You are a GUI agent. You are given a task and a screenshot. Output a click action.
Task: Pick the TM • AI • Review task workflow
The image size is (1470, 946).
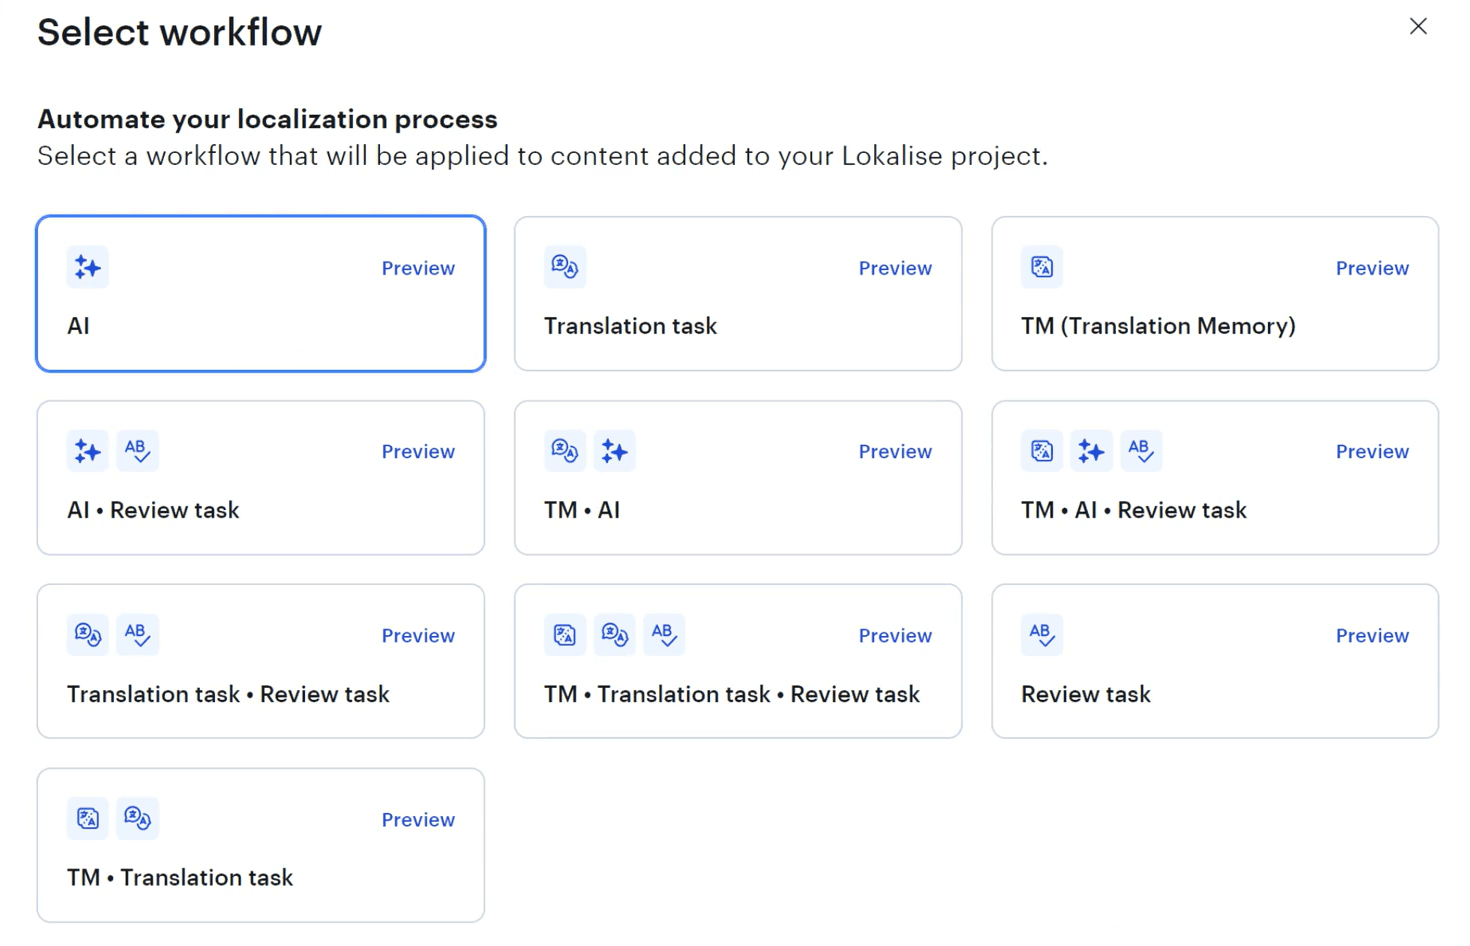coord(1214,510)
